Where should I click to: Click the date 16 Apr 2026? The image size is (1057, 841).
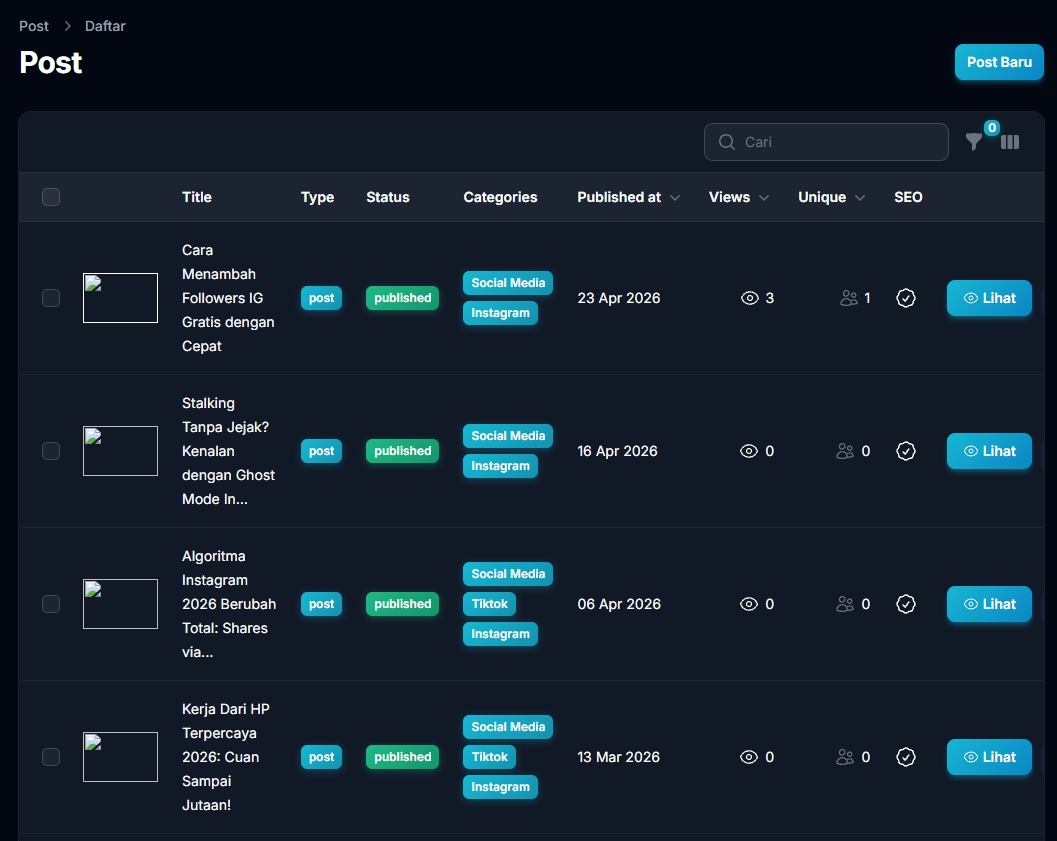(617, 451)
